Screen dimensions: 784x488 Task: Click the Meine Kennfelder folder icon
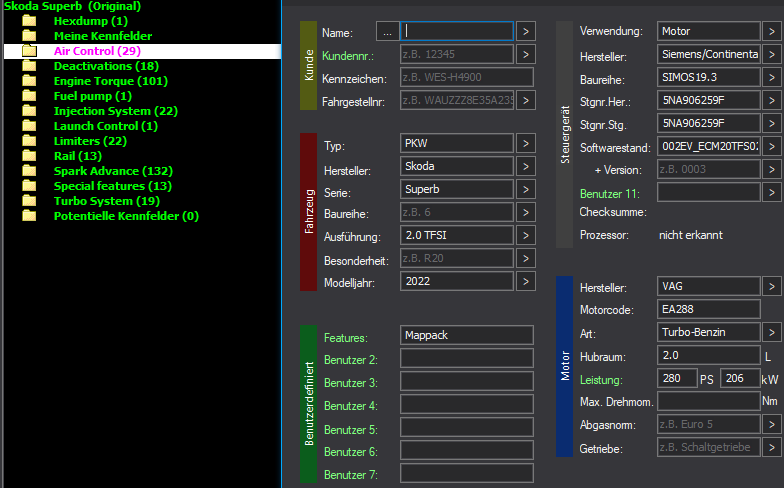pos(30,36)
